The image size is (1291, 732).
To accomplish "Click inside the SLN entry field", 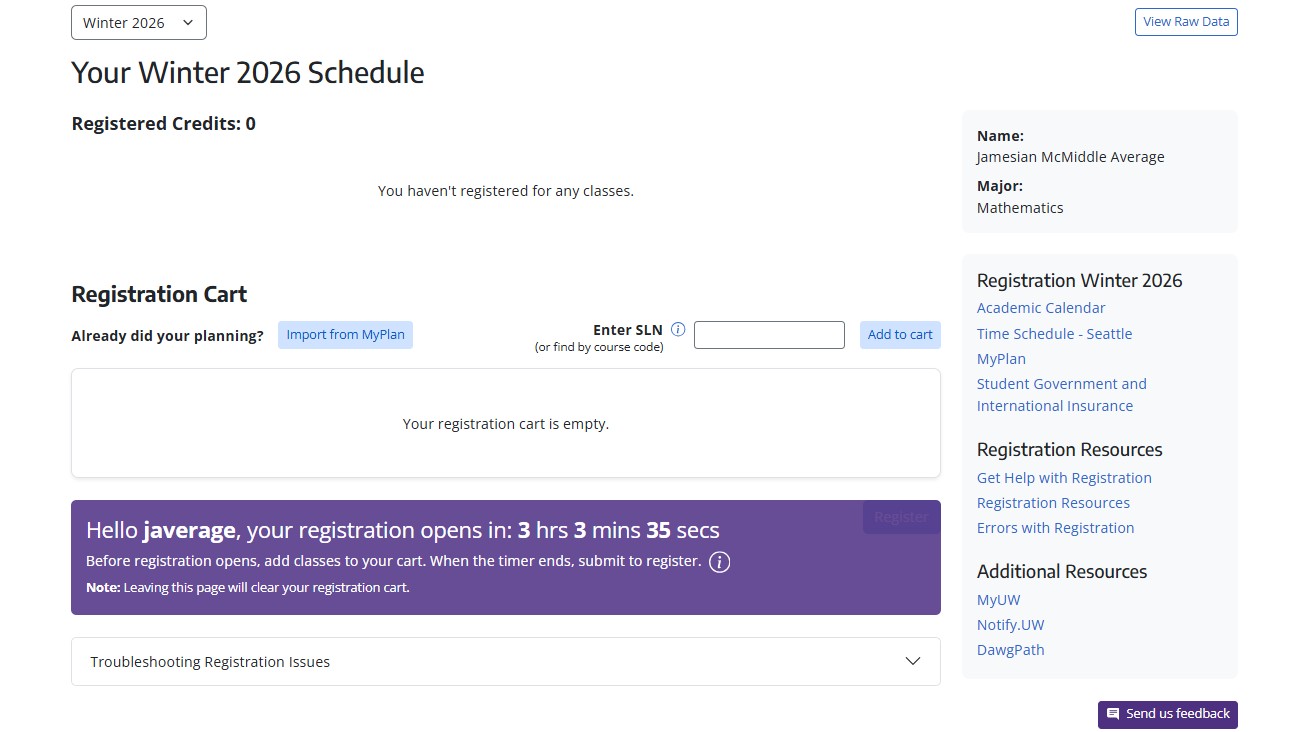I will tap(768, 334).
